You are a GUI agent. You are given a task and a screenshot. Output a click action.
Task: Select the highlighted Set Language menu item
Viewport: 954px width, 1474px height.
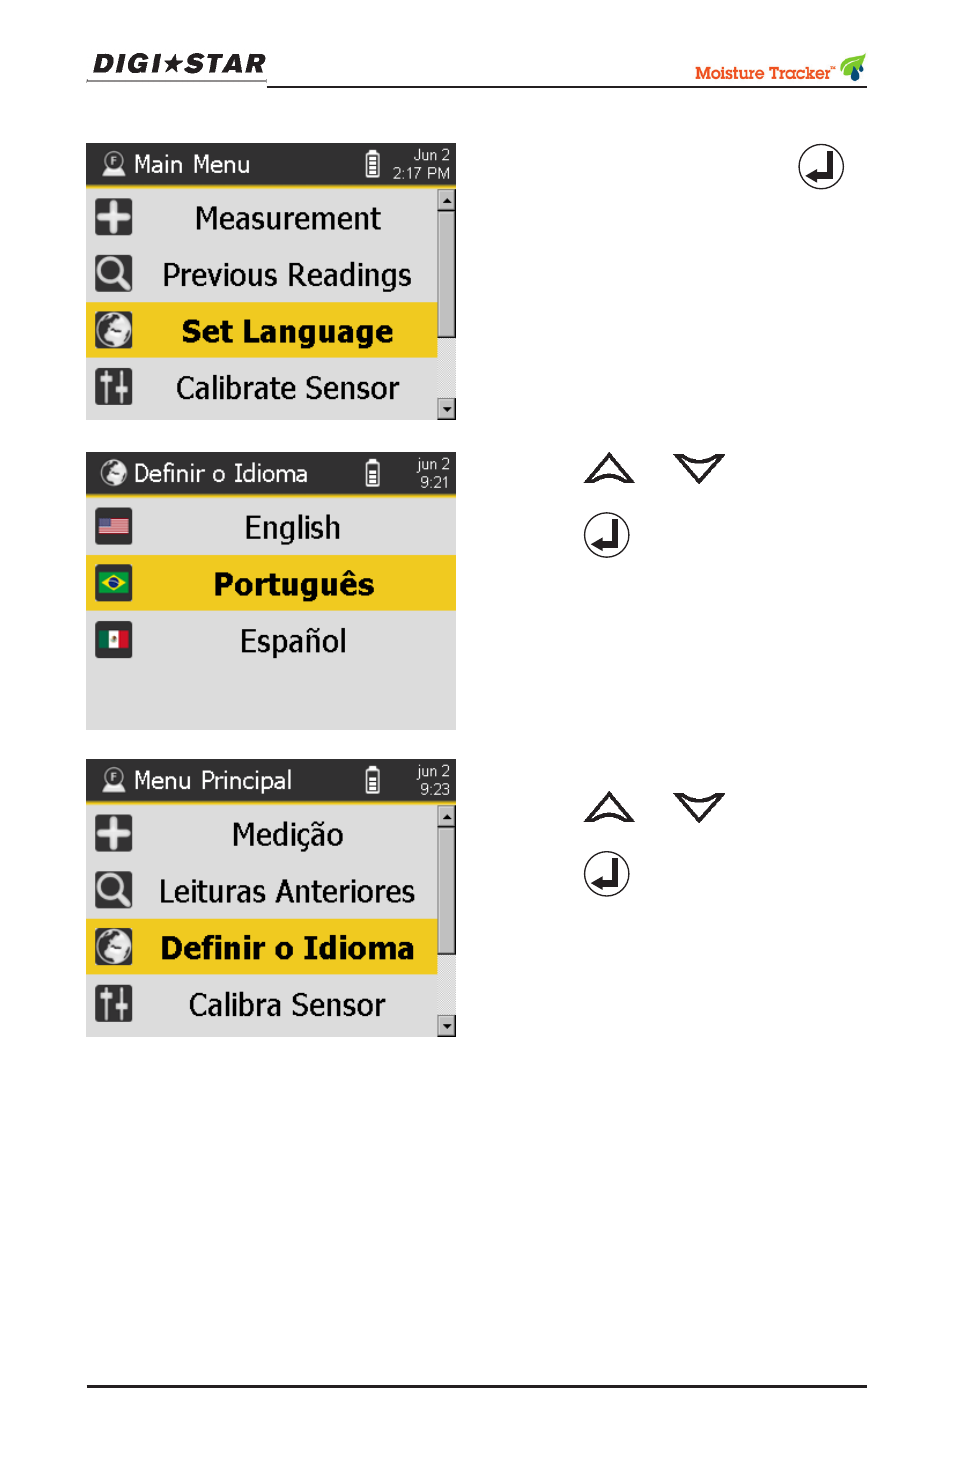(x=262, y=330)
